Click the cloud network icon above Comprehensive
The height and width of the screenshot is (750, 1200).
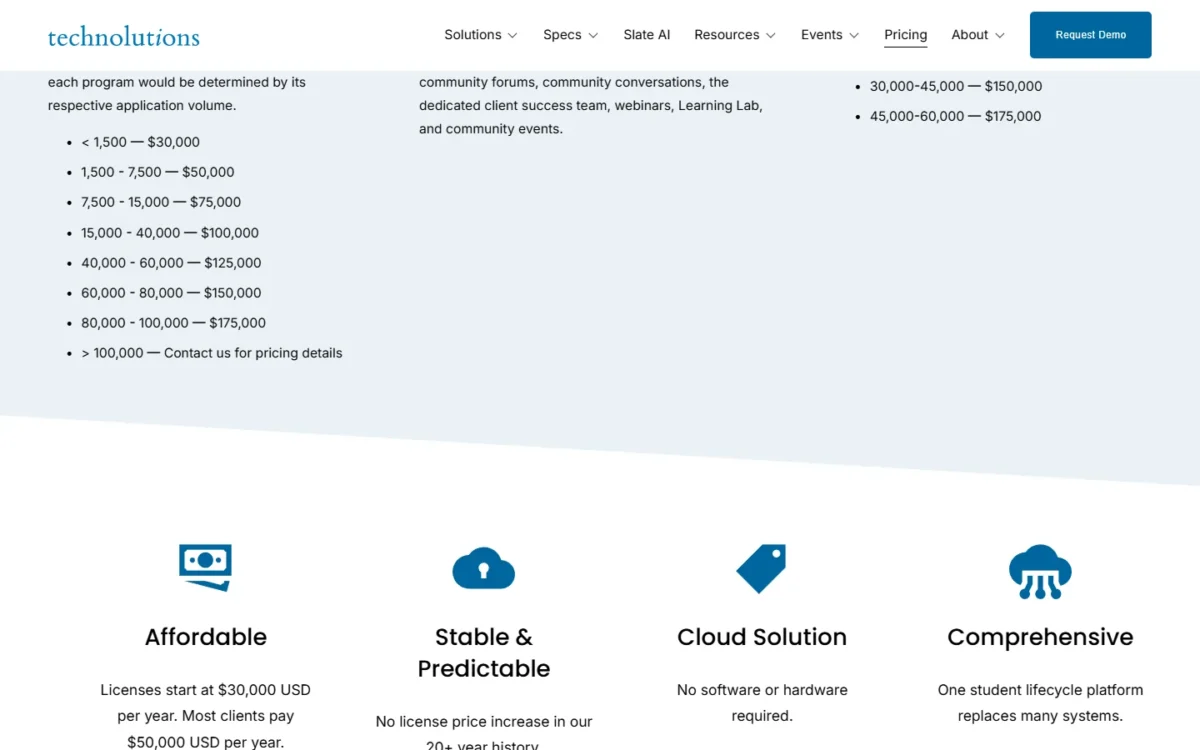coord(1040,571)
